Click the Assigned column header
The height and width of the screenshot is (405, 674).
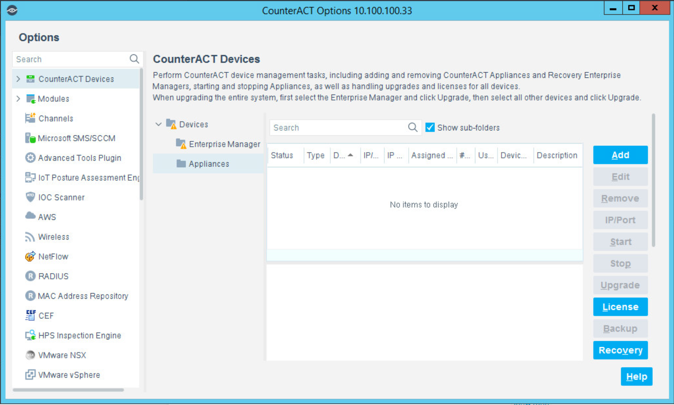click(x=432, y=155)
